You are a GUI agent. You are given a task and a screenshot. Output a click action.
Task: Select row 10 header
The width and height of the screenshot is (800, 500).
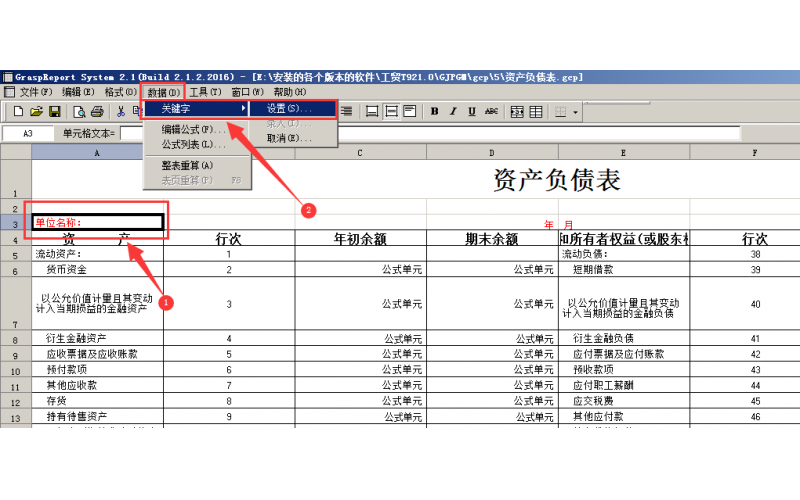point(15,371)
